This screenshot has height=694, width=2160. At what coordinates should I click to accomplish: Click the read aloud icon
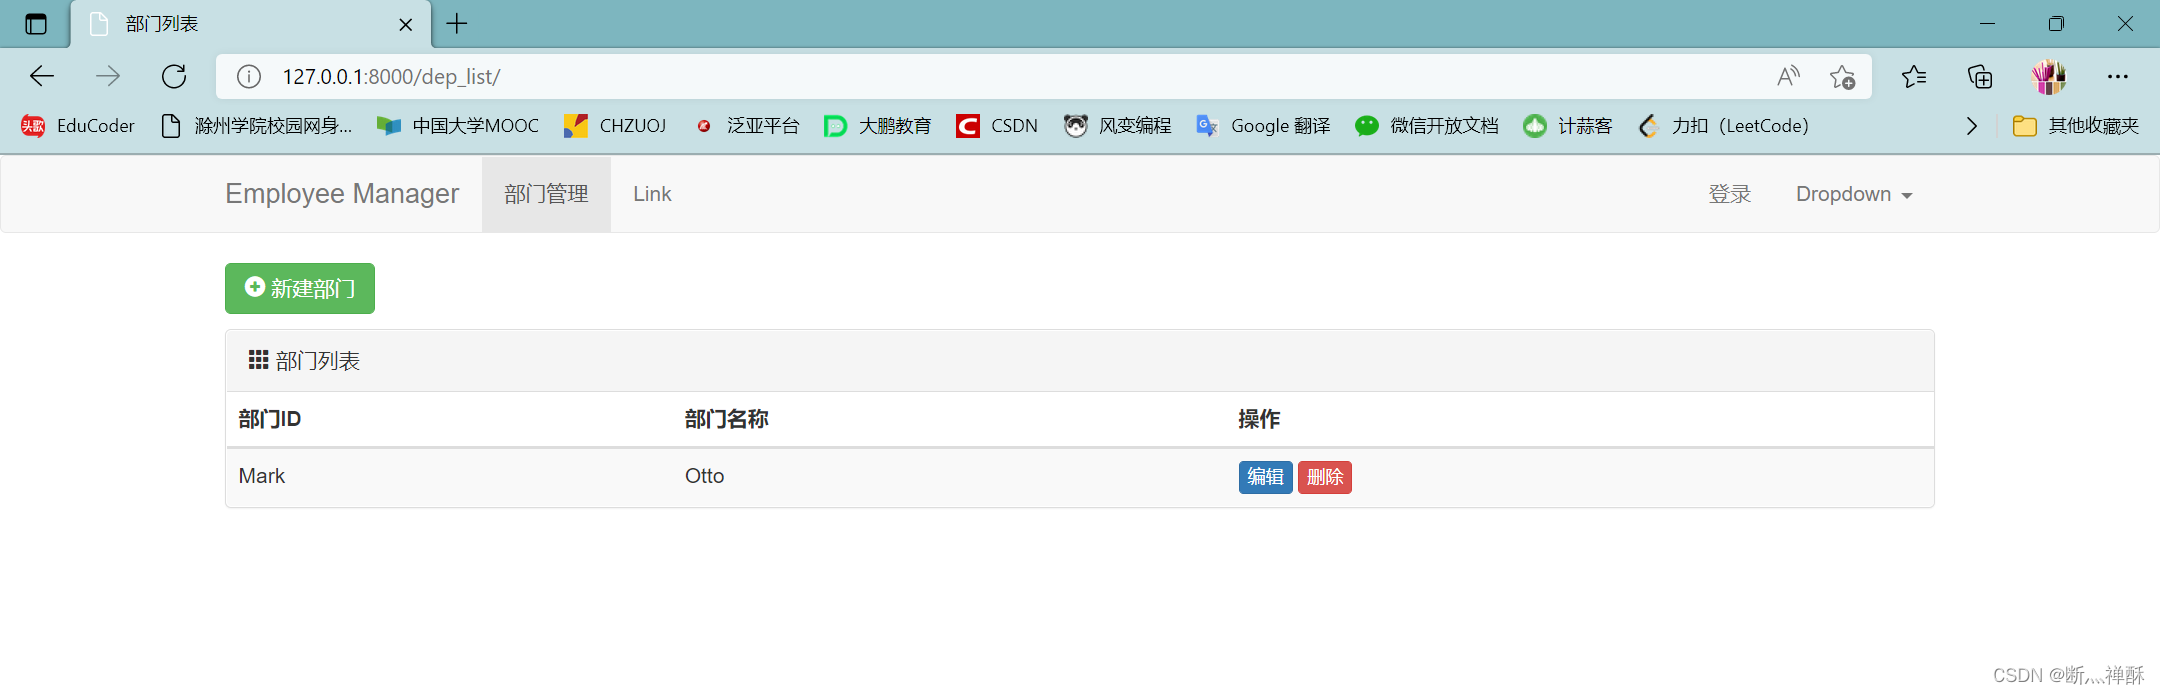pyautogui.click(x=1788, y=76)
